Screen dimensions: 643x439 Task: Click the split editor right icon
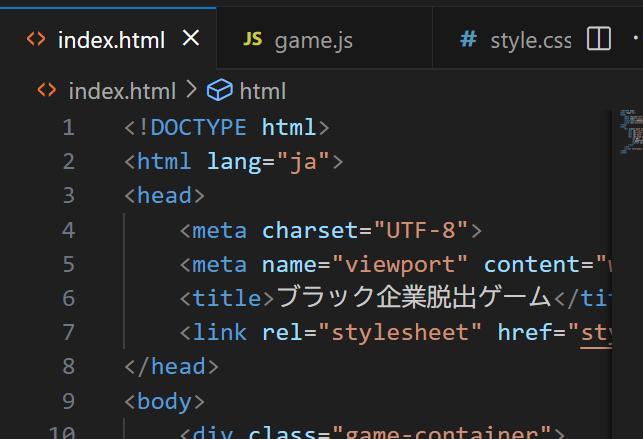click(x=599, y=39)
